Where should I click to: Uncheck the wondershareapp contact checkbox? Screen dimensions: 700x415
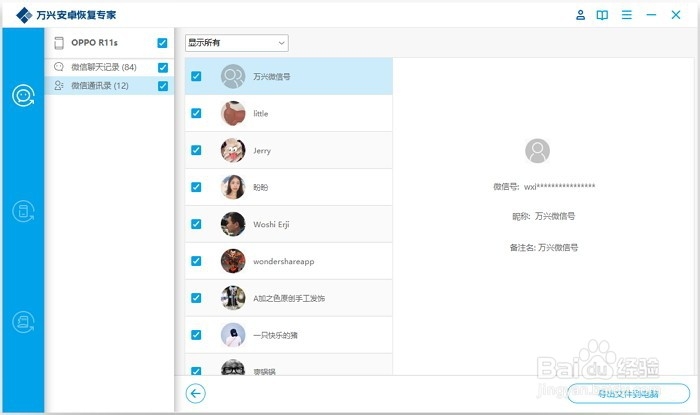[196, 261]
